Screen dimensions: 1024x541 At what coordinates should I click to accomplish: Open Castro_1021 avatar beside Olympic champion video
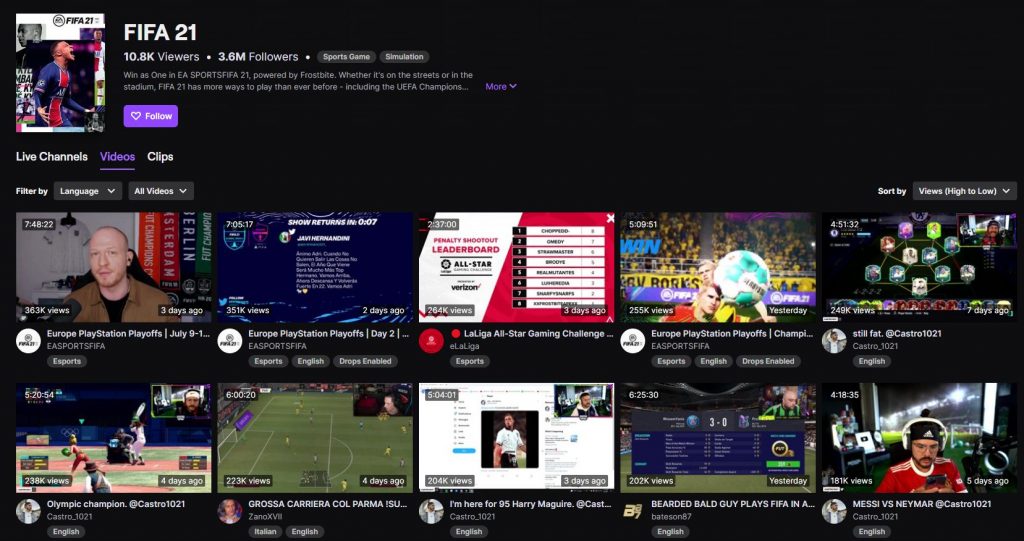click(28, 512)
